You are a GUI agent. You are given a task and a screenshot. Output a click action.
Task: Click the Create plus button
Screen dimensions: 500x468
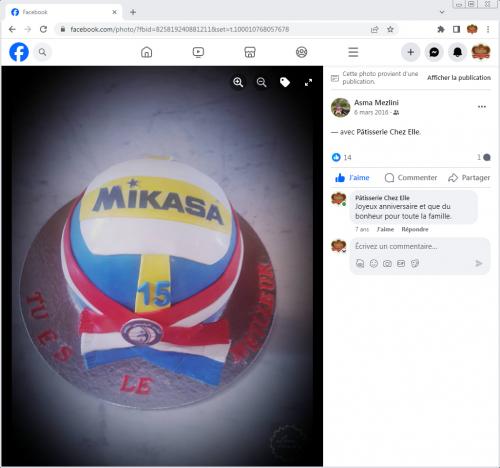411,52
